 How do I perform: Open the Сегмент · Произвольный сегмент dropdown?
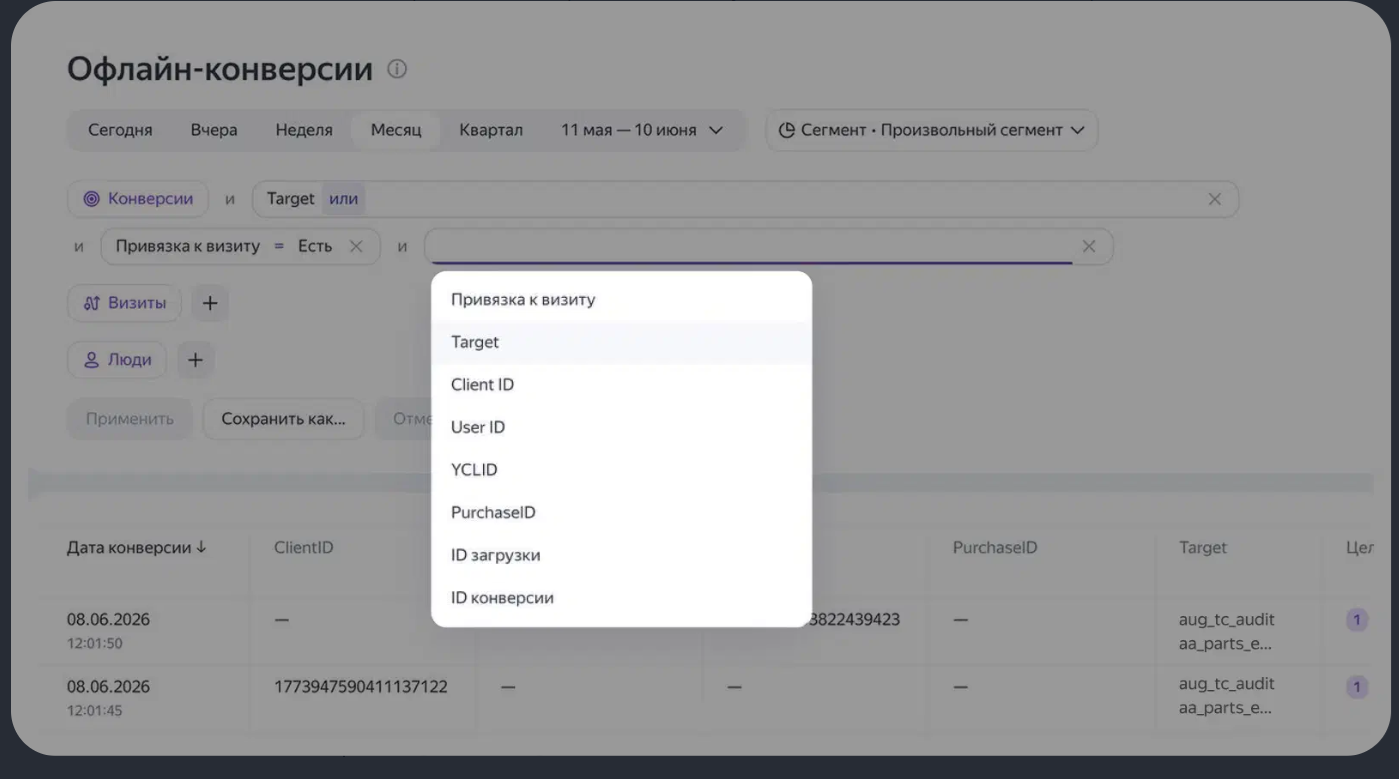pos(932,130)
